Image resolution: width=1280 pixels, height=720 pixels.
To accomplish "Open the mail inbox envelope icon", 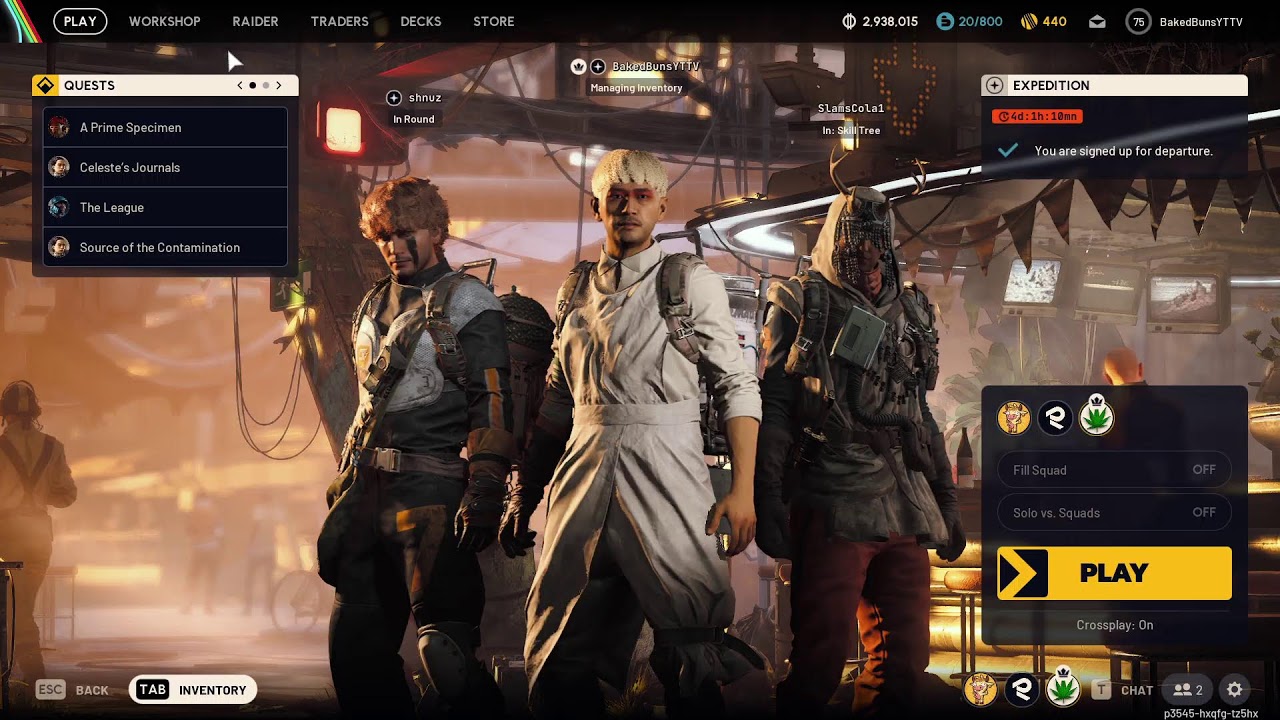I will [x=1097, y=21].
